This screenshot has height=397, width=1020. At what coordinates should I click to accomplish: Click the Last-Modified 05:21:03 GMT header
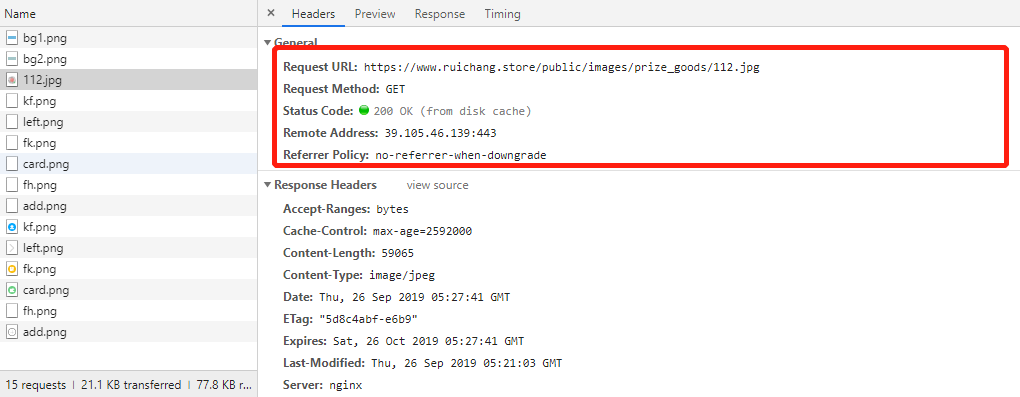[x=422, y=363]
